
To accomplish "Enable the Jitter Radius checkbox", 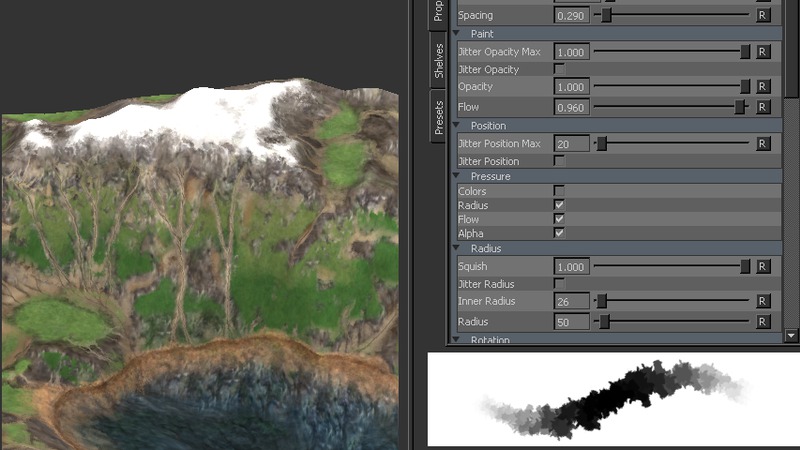I will click(559, 284).
